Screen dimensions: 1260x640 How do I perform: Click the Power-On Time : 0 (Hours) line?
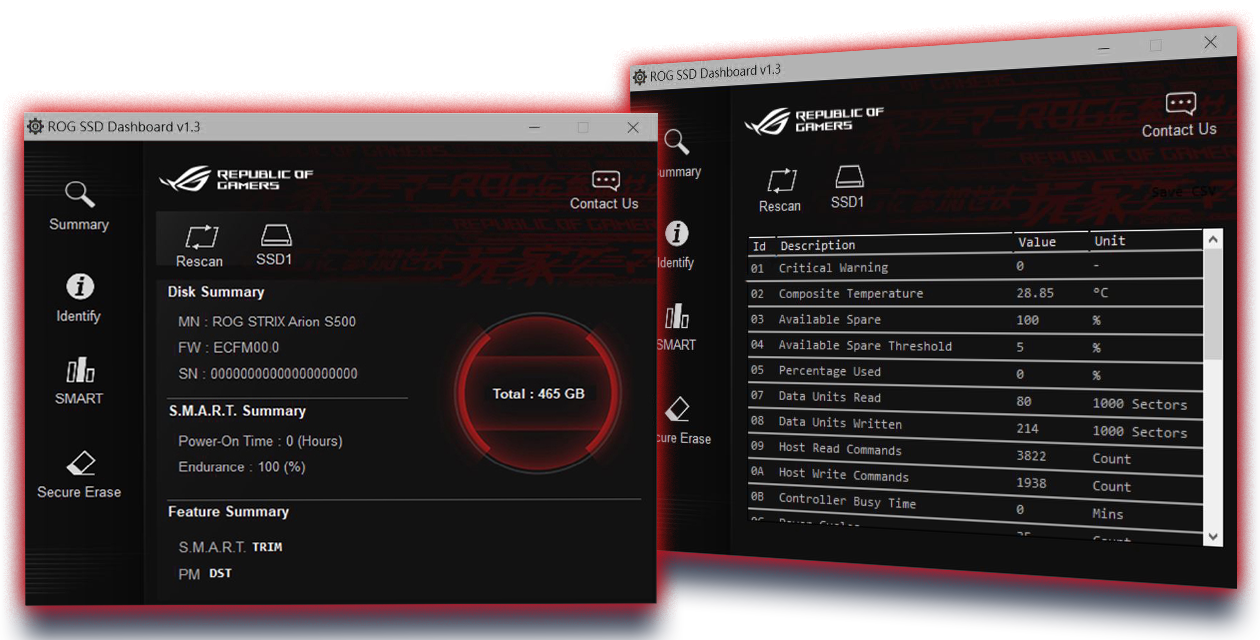(x=260, y=441)
